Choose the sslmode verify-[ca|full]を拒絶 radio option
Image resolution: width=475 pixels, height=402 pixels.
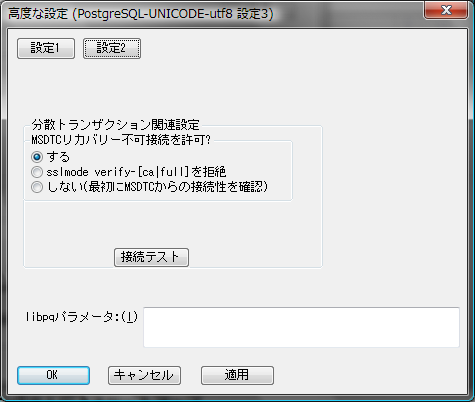(x=37, y=172)
